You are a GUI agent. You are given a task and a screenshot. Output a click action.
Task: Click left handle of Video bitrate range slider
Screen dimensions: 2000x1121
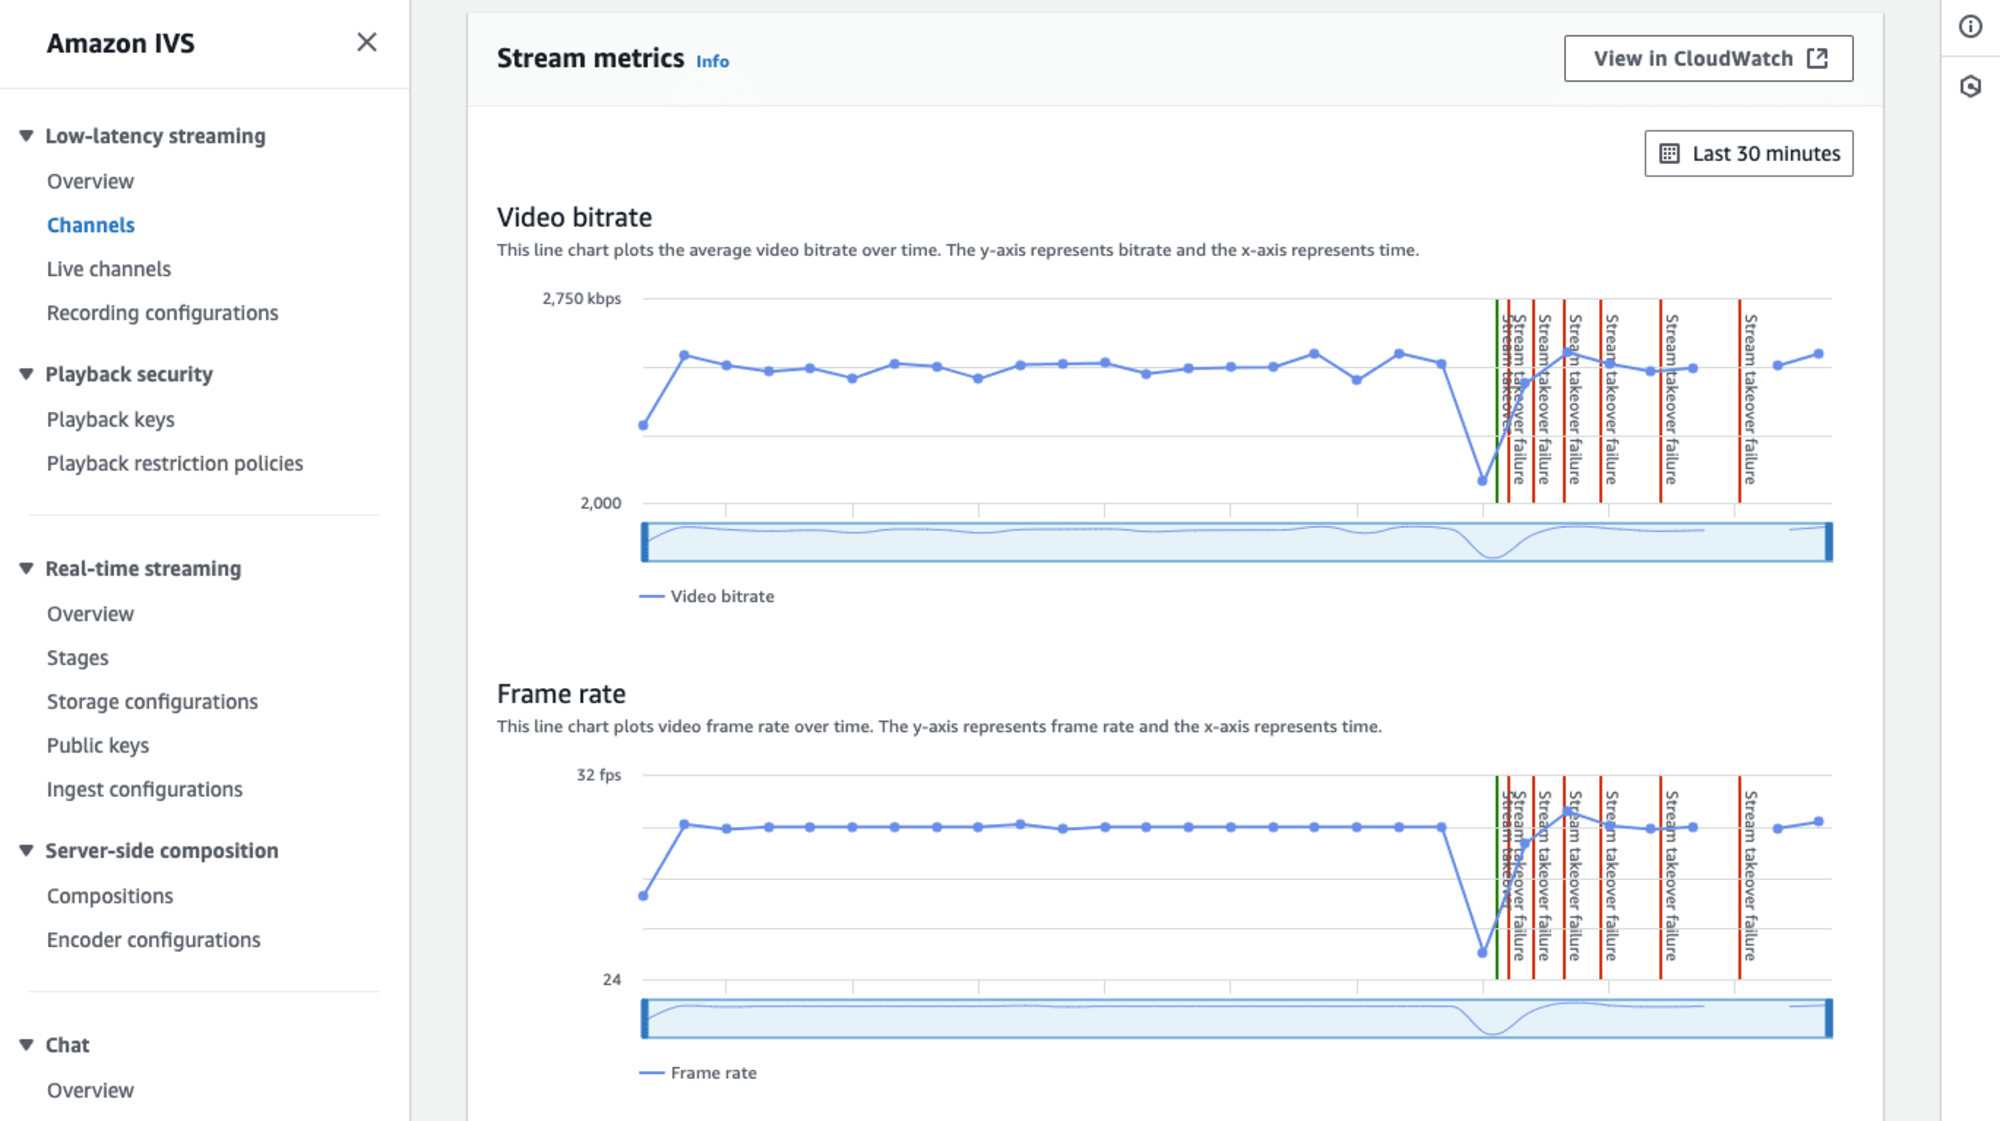[x=645, y=542]
